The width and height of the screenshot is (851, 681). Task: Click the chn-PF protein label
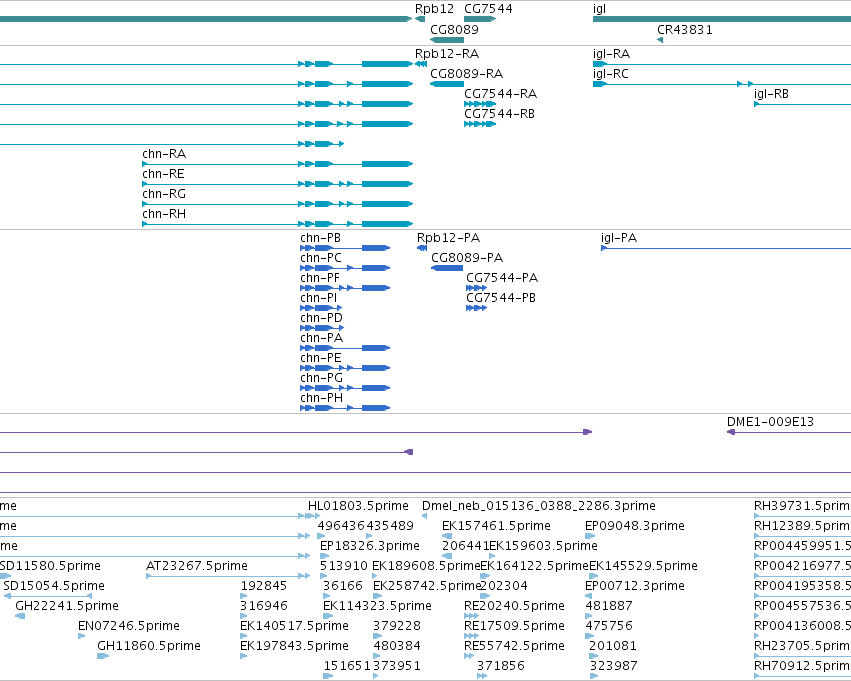pyautogui.click(x=320, y=278)
